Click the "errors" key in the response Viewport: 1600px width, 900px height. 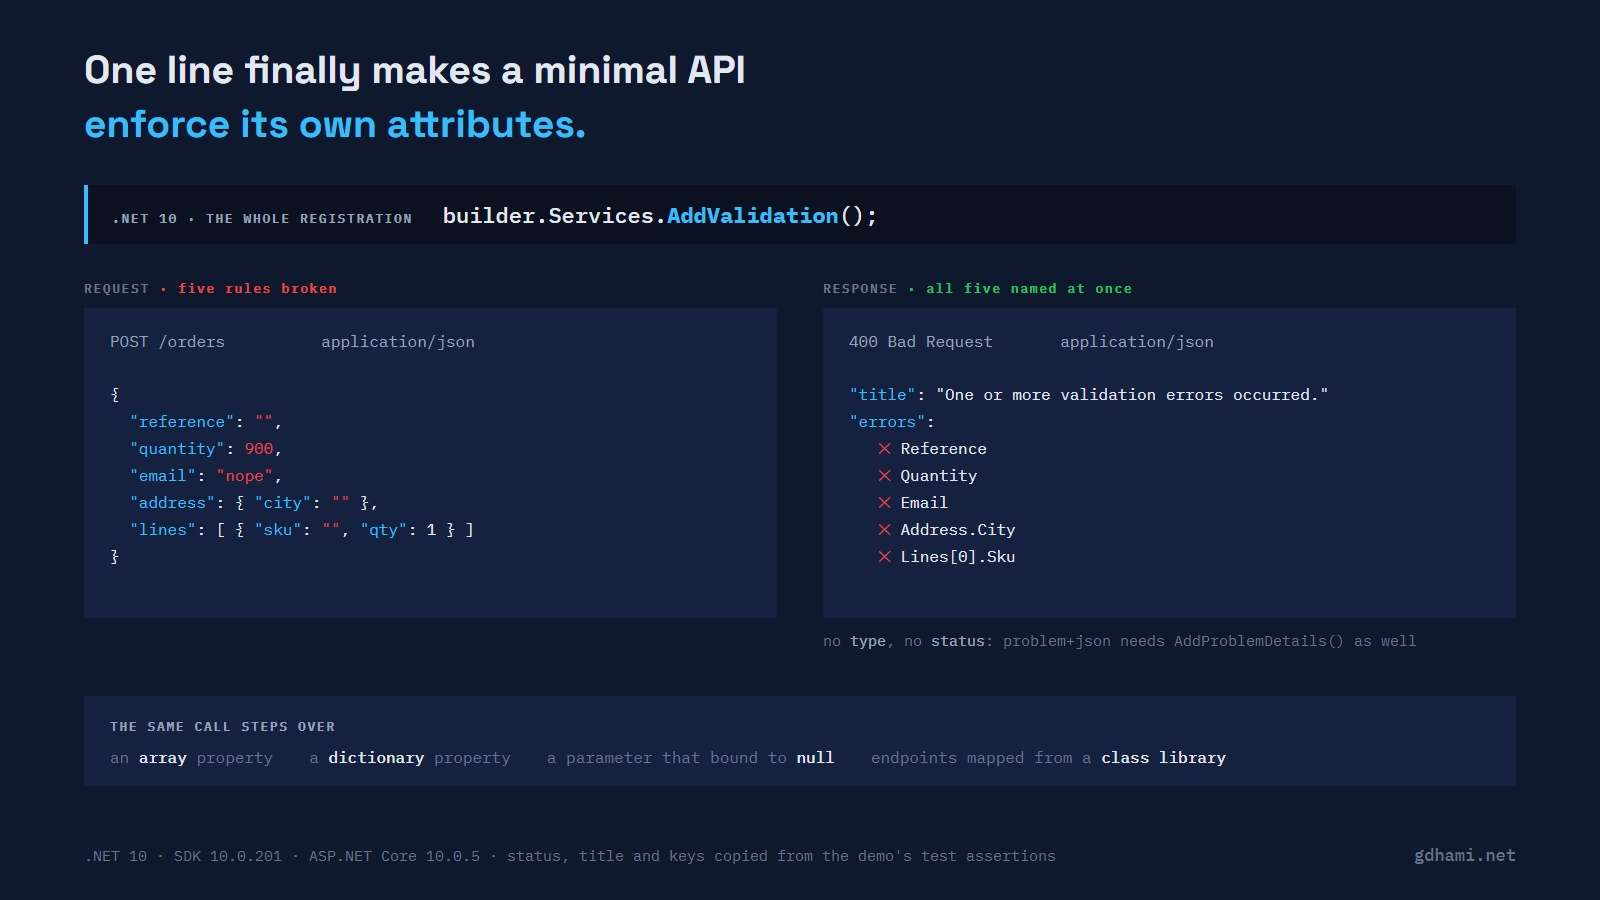887,422
